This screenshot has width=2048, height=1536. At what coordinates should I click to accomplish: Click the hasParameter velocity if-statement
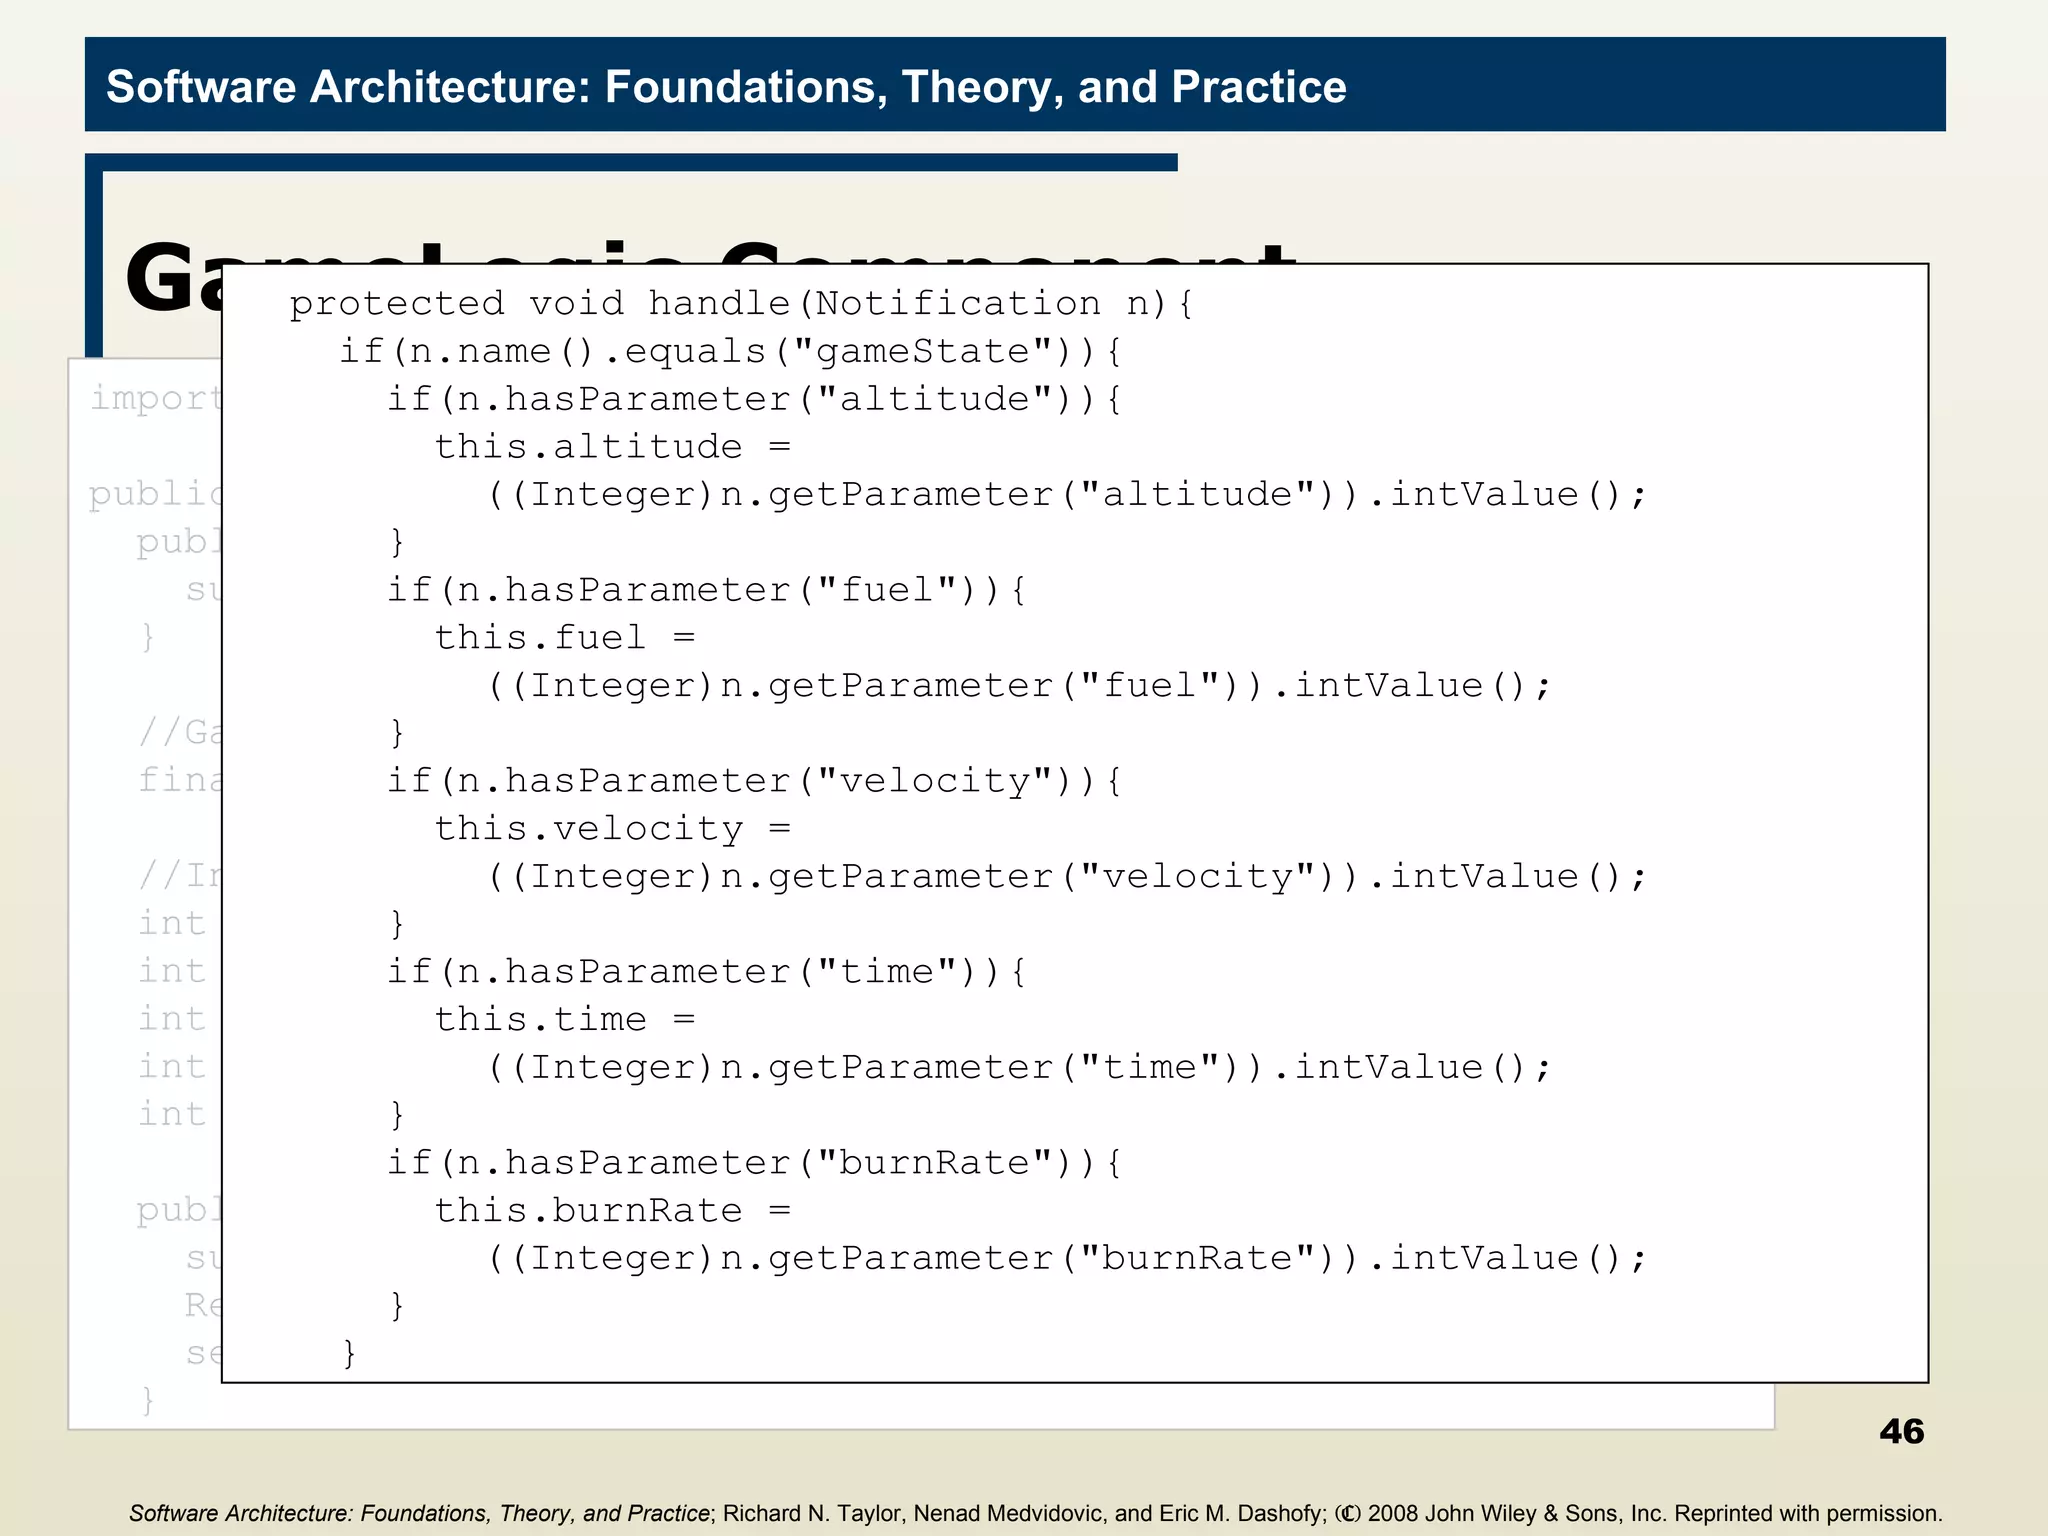755,781
